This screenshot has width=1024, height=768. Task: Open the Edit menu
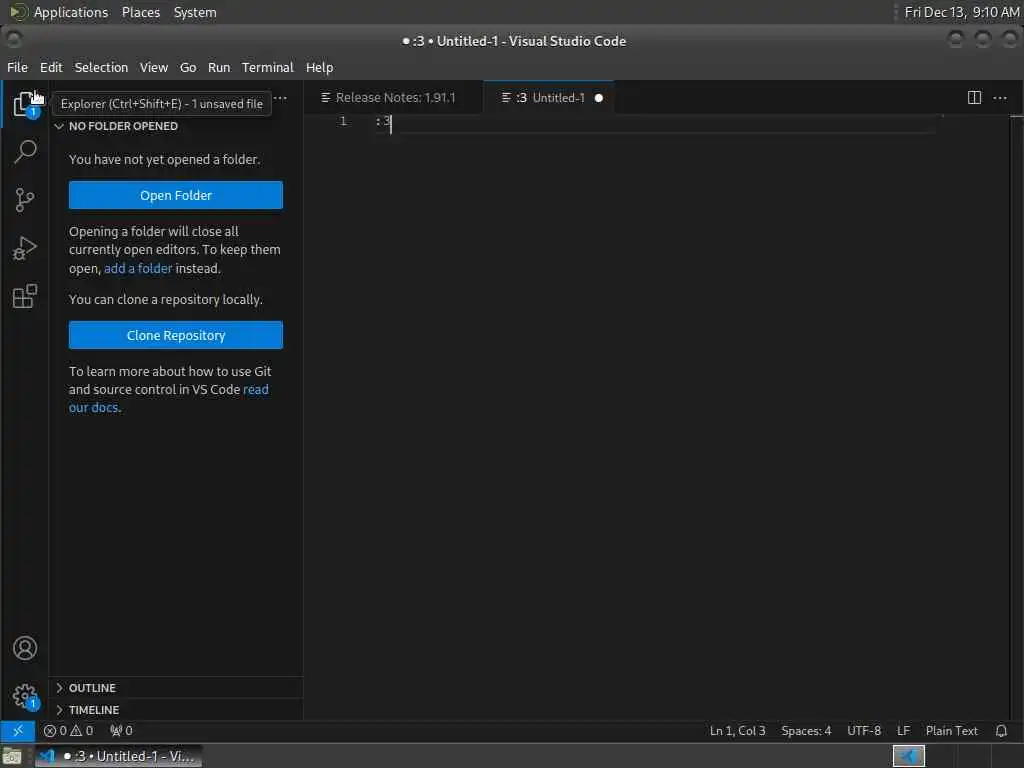[x=51, y=67]
